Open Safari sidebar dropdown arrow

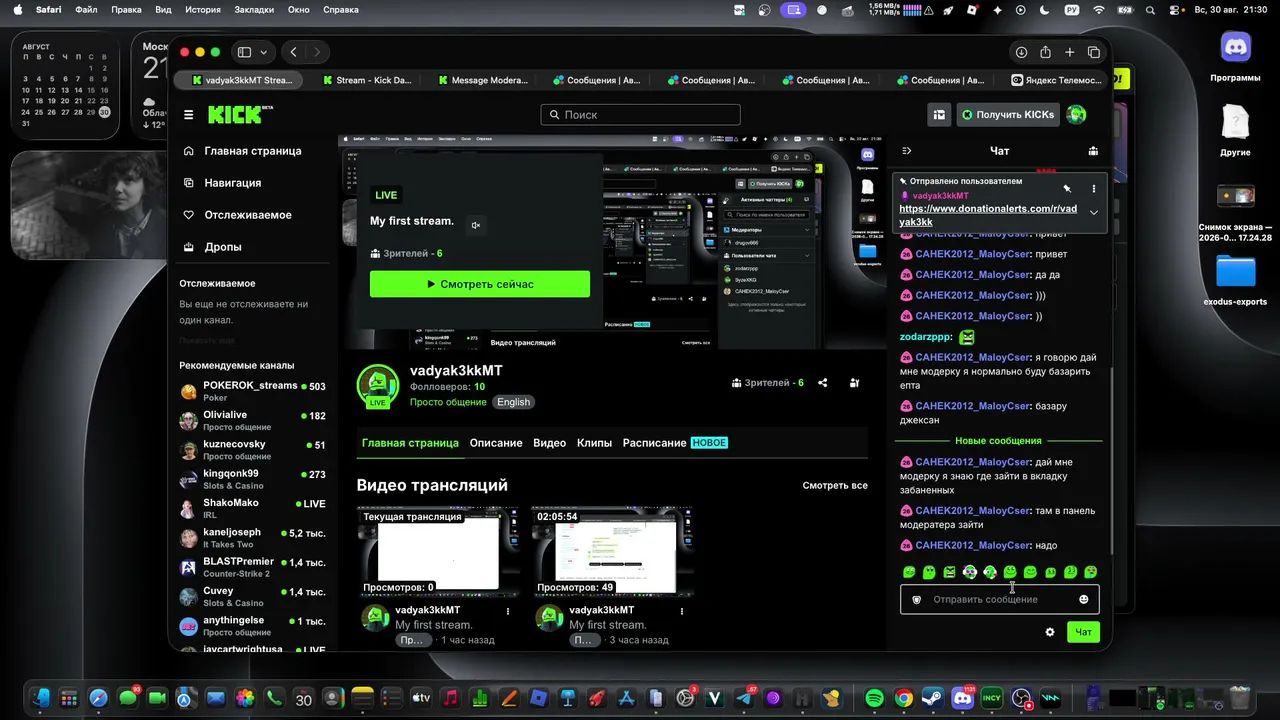click(x=264, y=52)
